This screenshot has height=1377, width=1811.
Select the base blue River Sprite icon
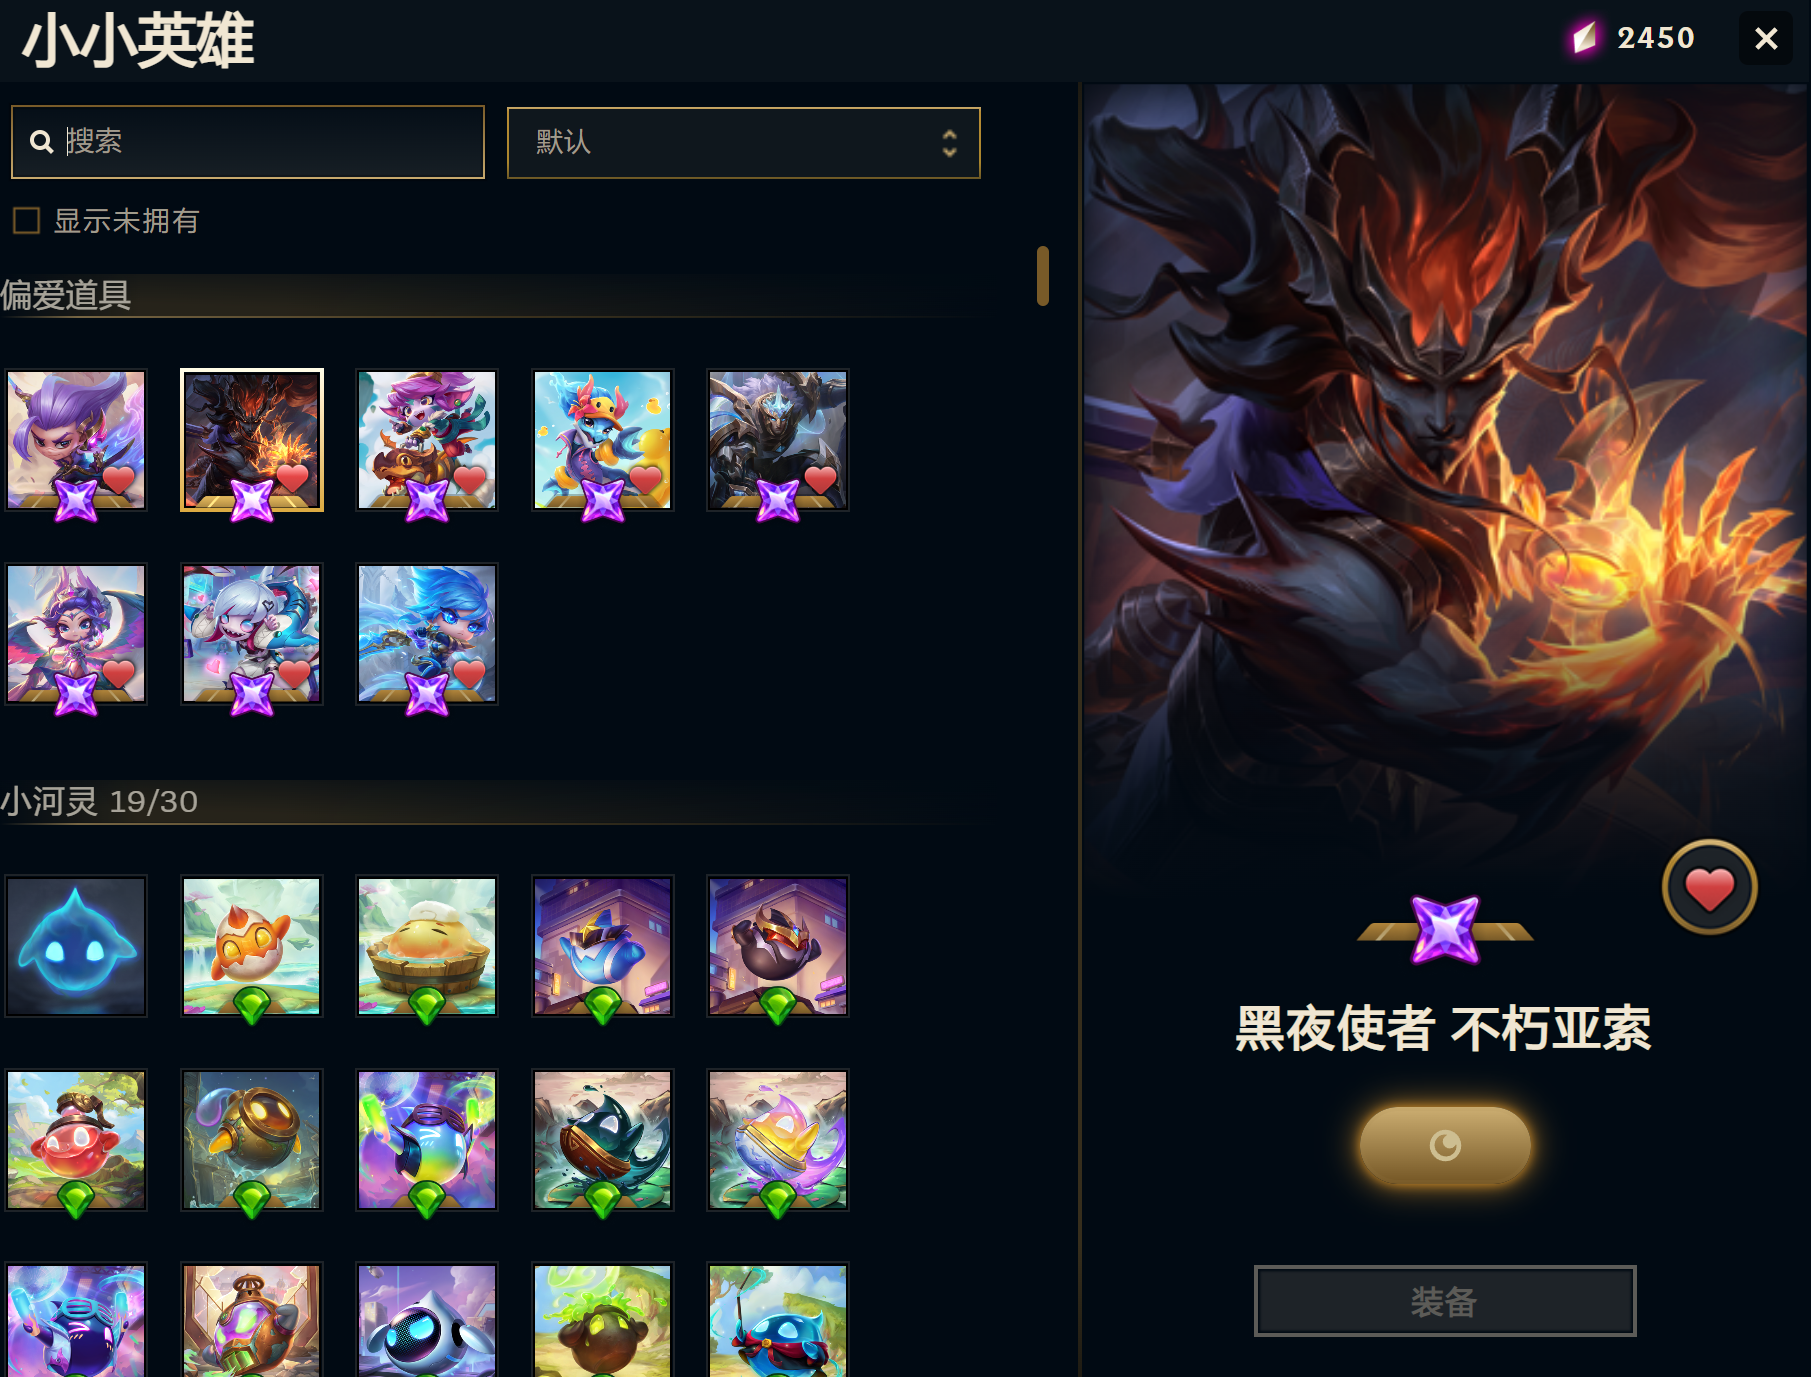pos(76,946)
